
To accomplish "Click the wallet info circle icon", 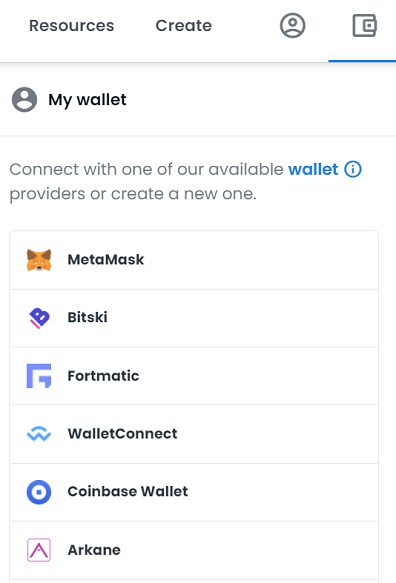I will [353, 170].
